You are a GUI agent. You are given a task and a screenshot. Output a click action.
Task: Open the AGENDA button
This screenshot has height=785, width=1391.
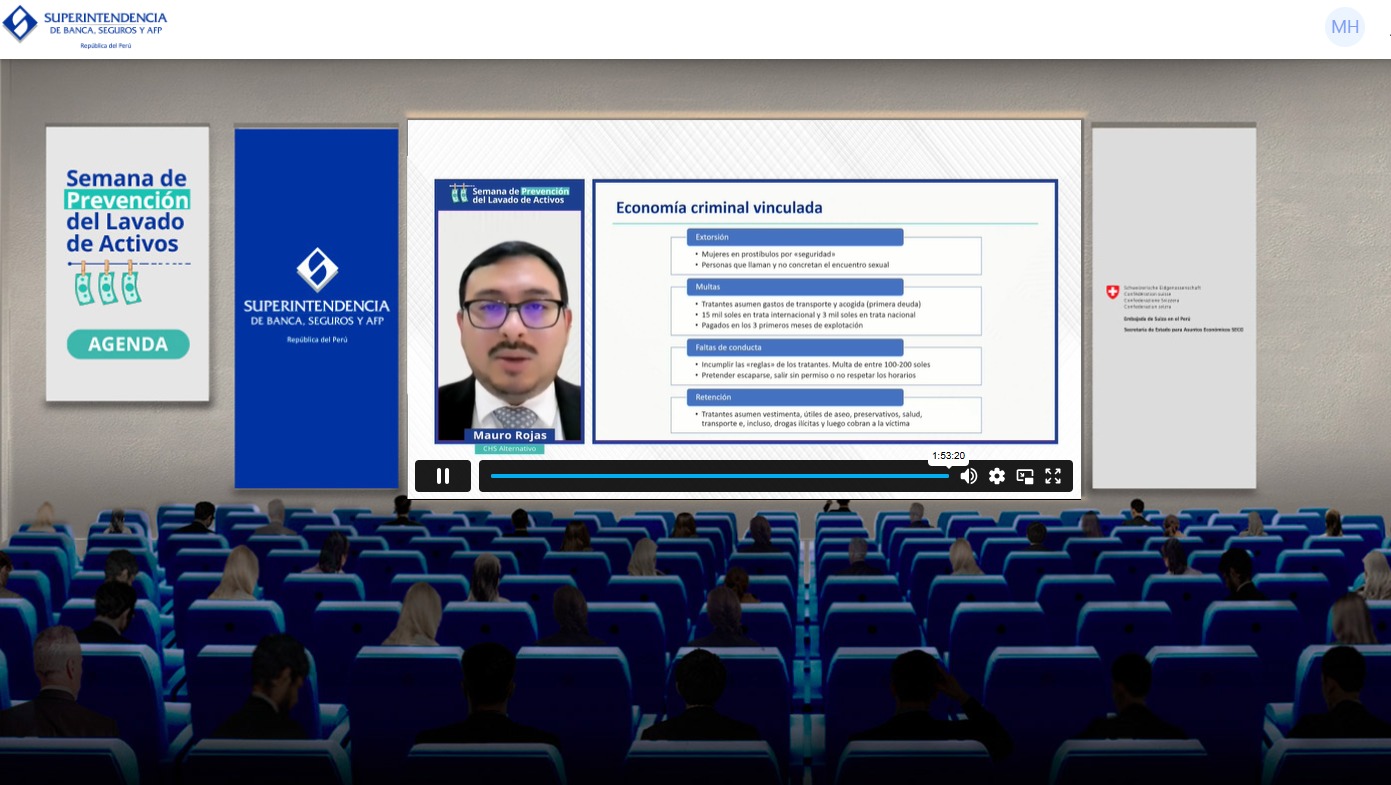128,344
